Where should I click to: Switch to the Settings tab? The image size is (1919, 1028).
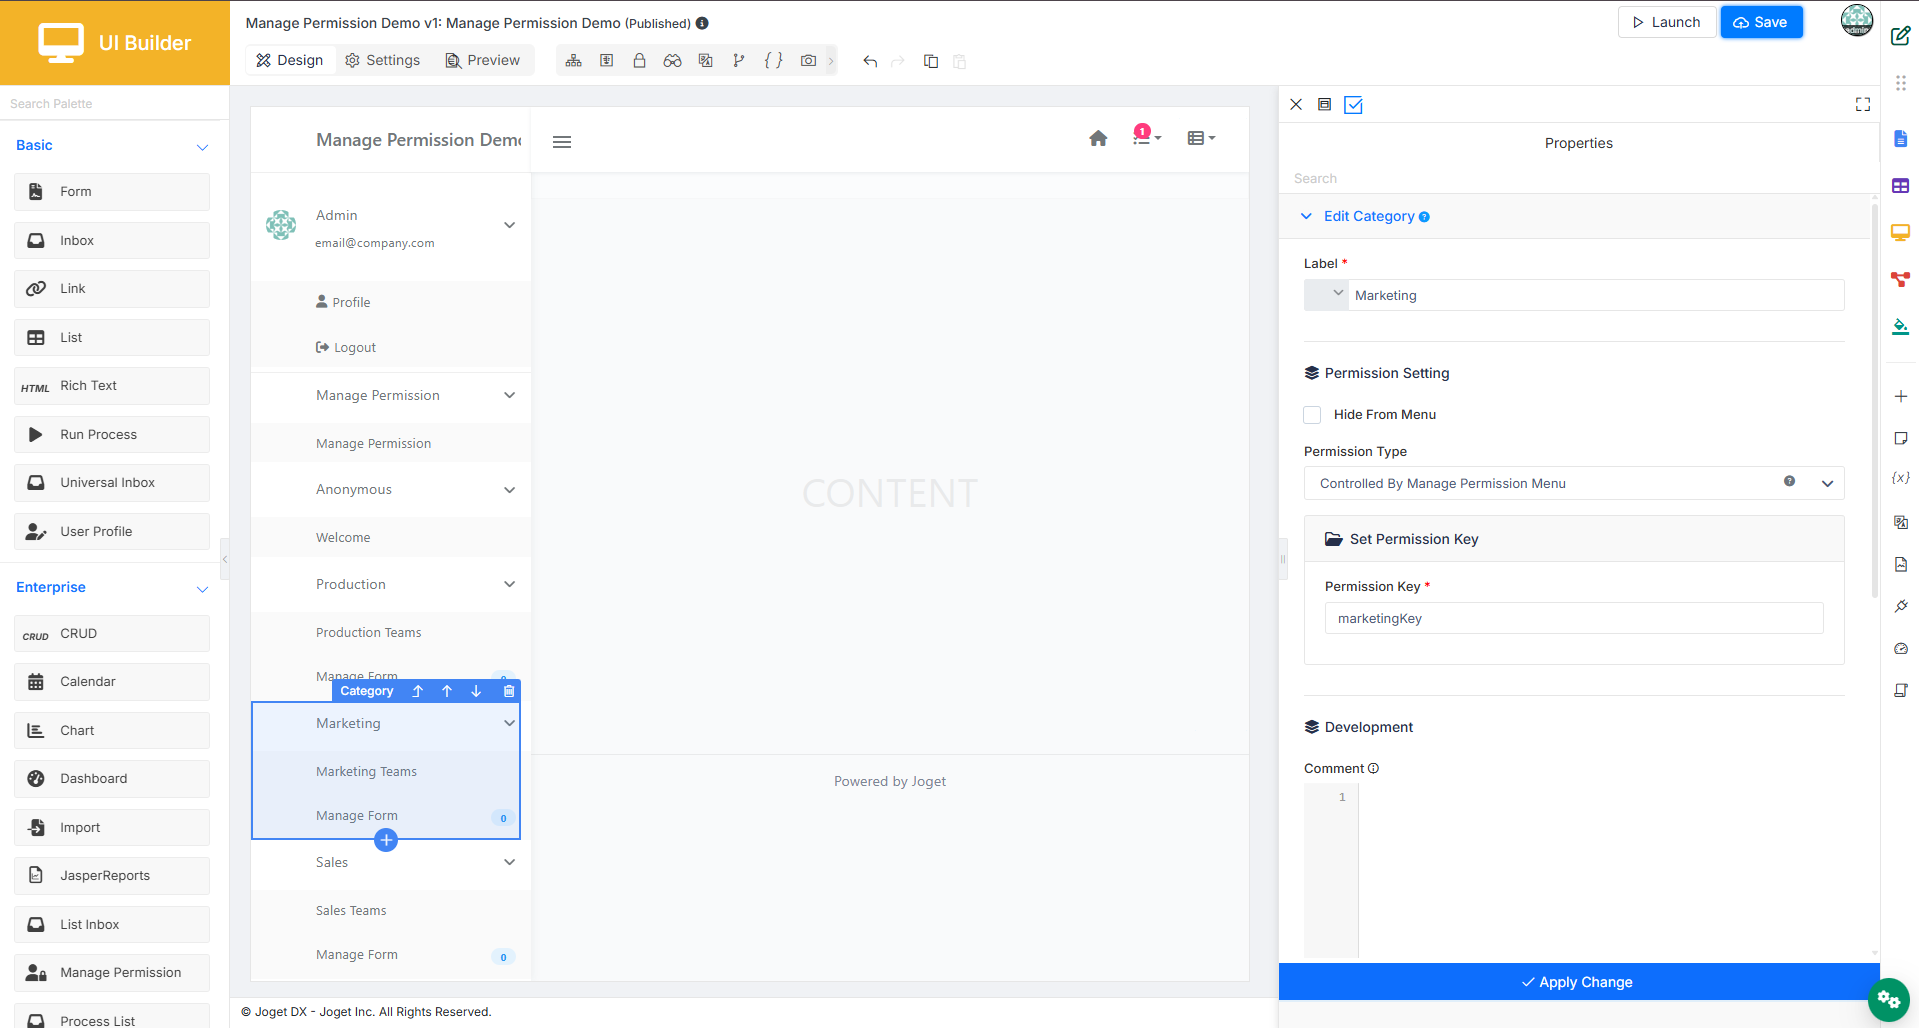(x=382, y=60)
